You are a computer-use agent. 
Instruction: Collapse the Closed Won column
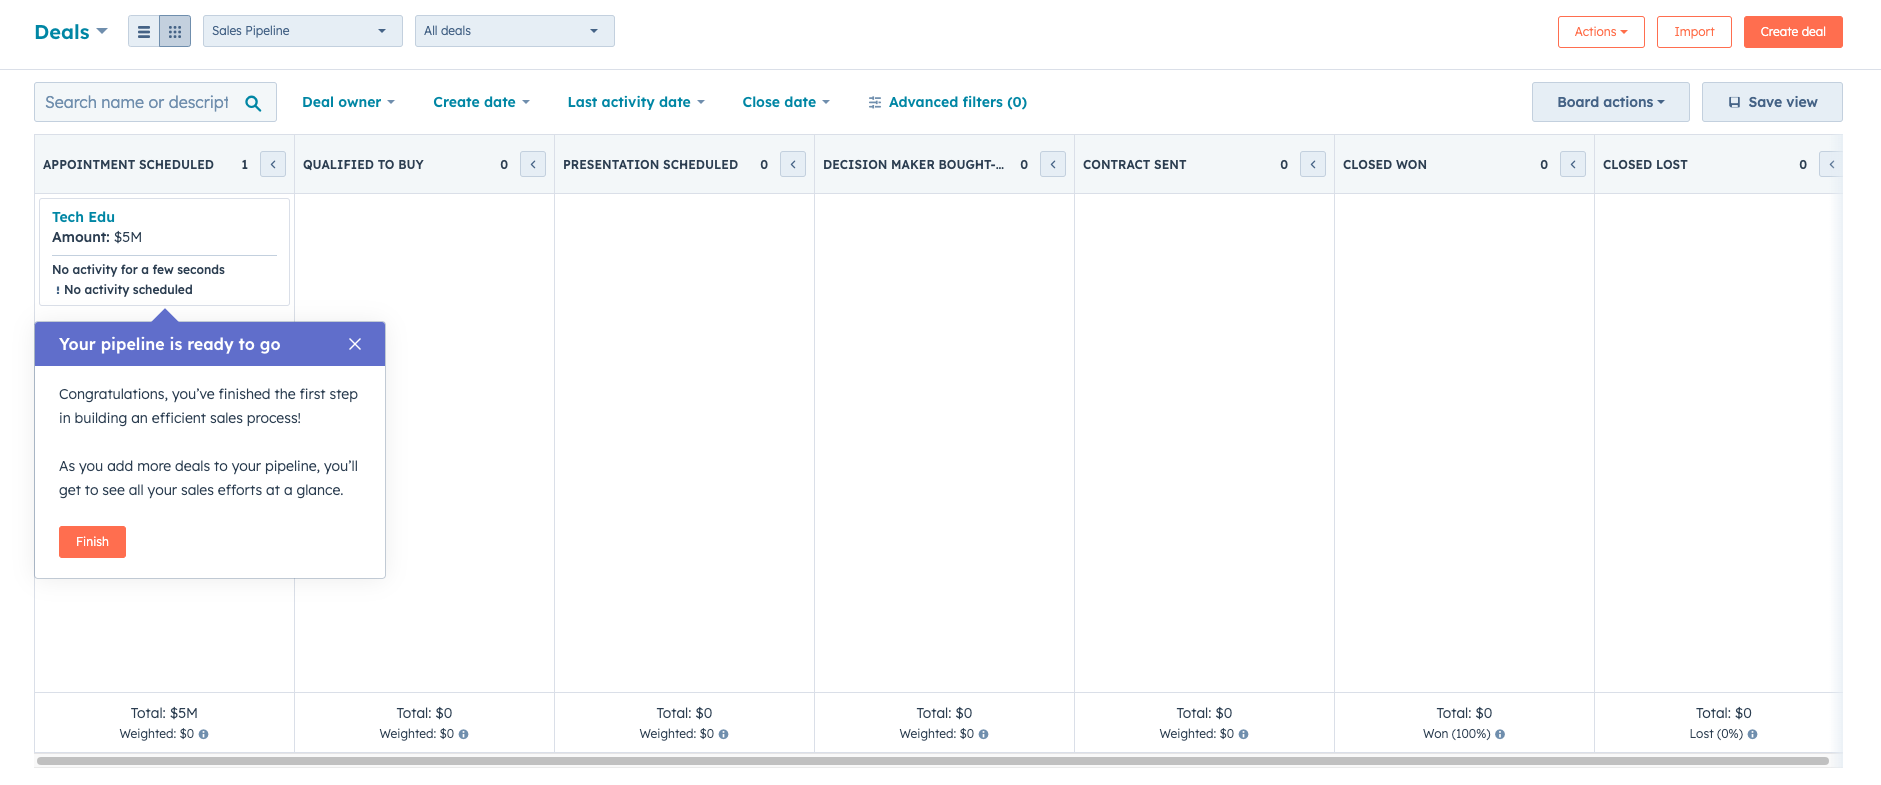[x=1573, y=164]
